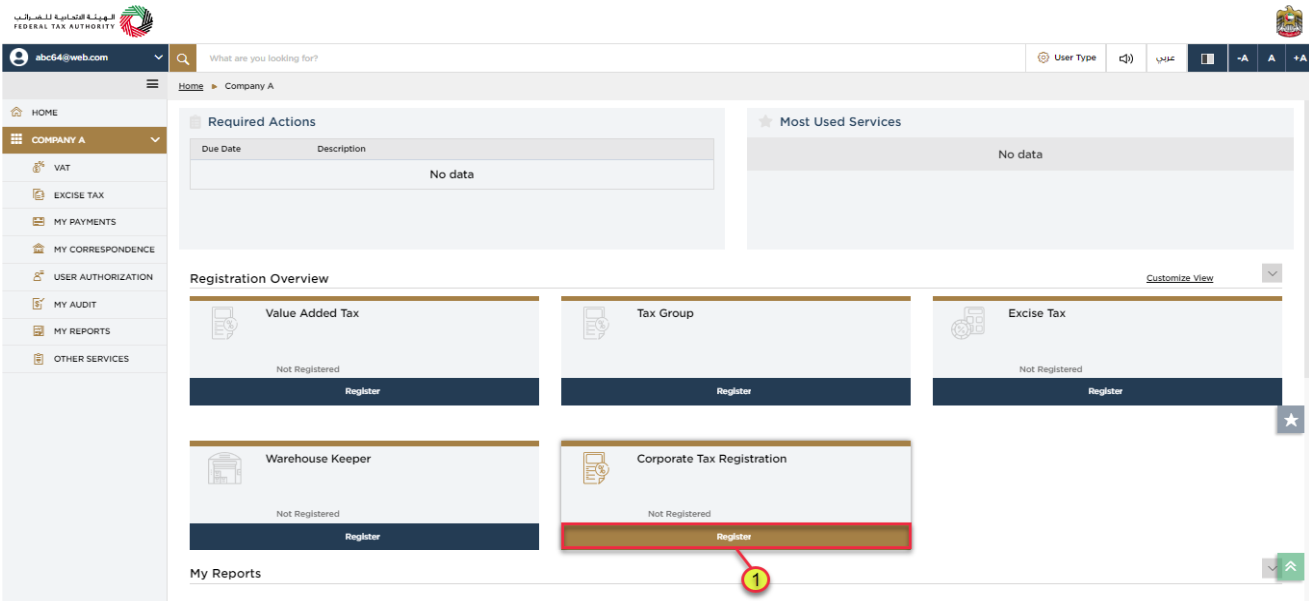1309x601 pixels.
Task: Collapse the Registration Overview section
Action: pyautogui.click(x=1272, y=273)
